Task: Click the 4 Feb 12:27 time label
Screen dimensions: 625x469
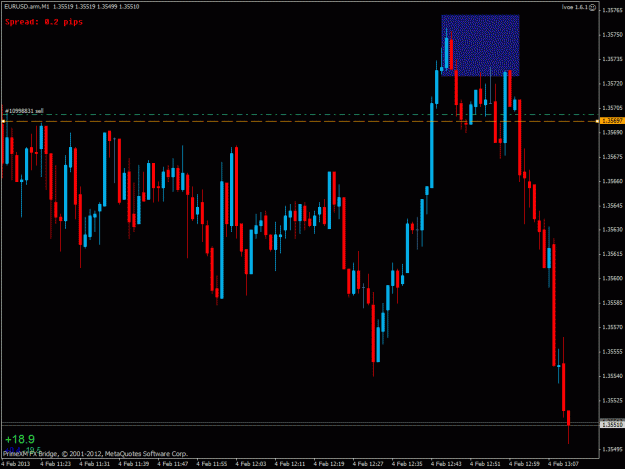Action: 368,464
